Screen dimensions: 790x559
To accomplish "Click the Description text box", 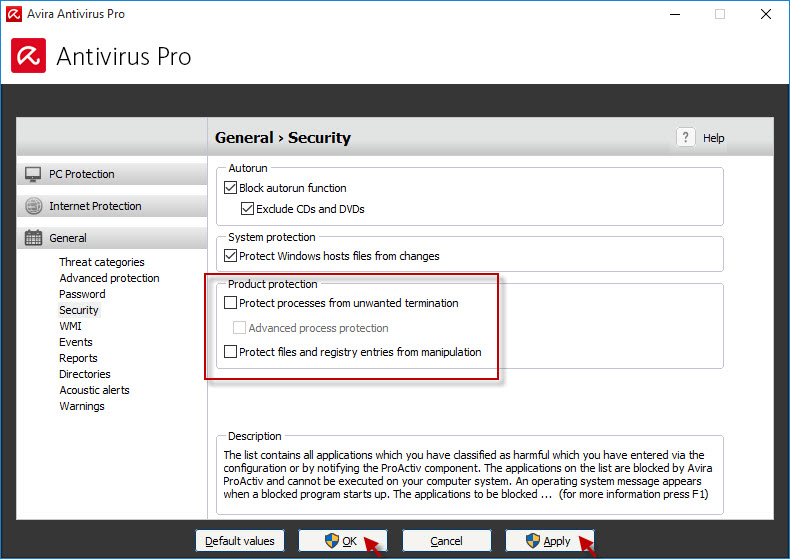I will click(x=470, y=475).
